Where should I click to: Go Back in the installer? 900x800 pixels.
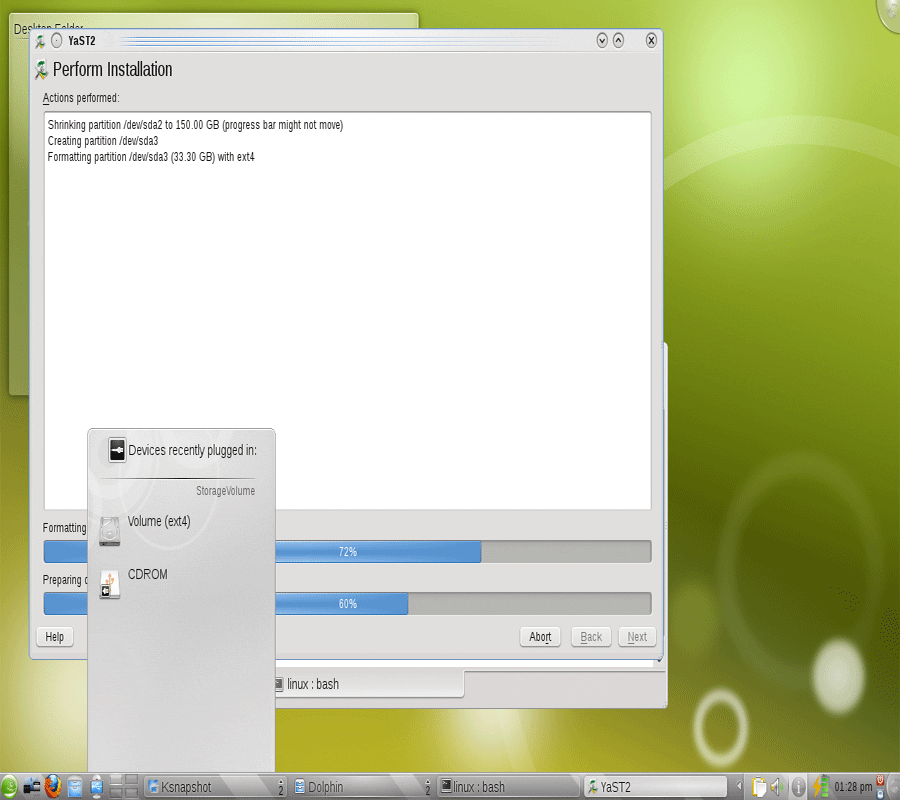click(x=591, y=637)
